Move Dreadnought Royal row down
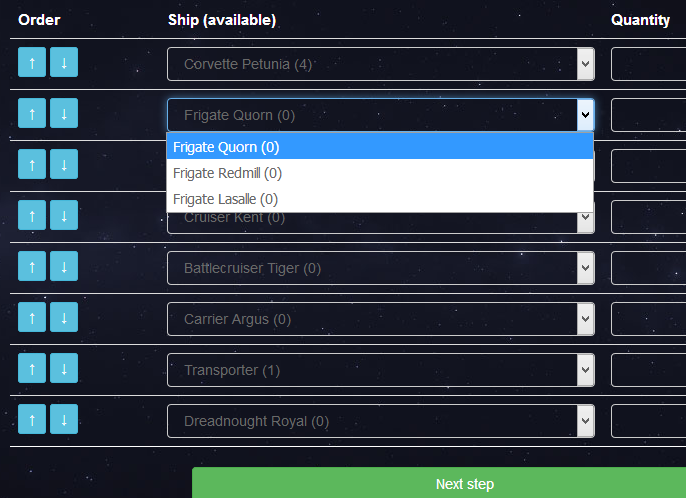 [63, 419]
